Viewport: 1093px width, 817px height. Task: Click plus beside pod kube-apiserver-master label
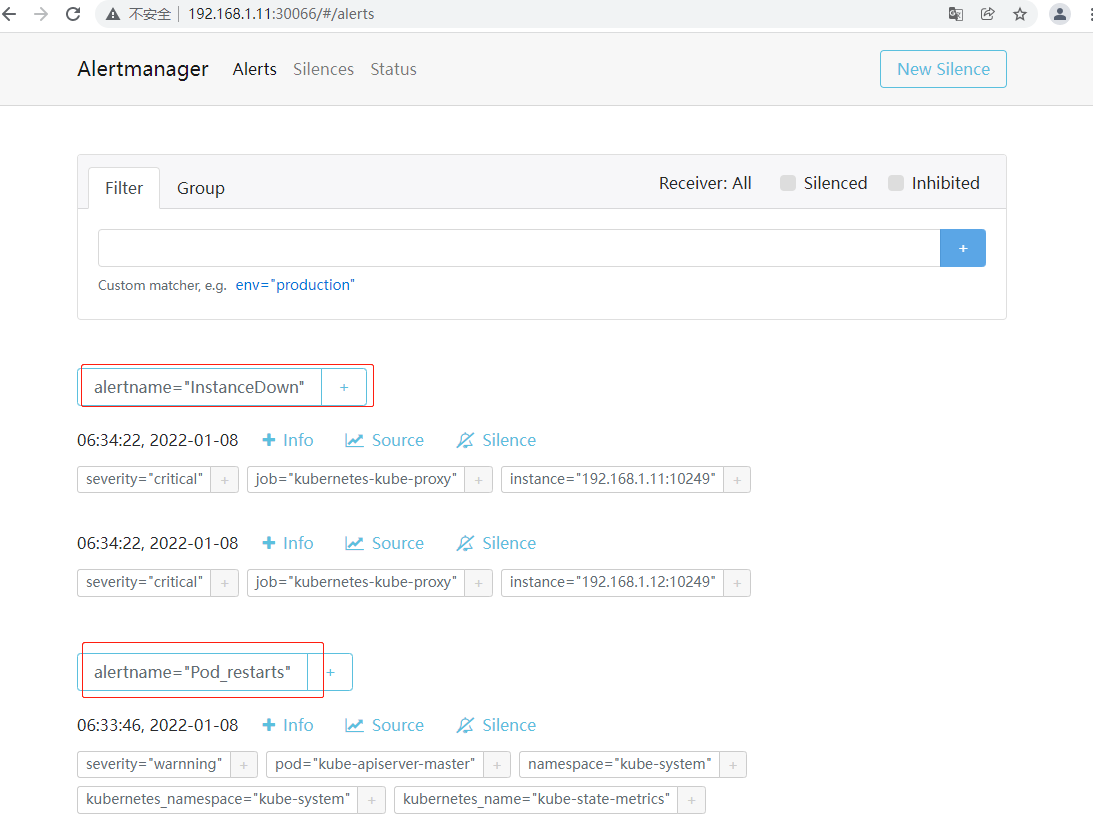(x=497, y=765)
